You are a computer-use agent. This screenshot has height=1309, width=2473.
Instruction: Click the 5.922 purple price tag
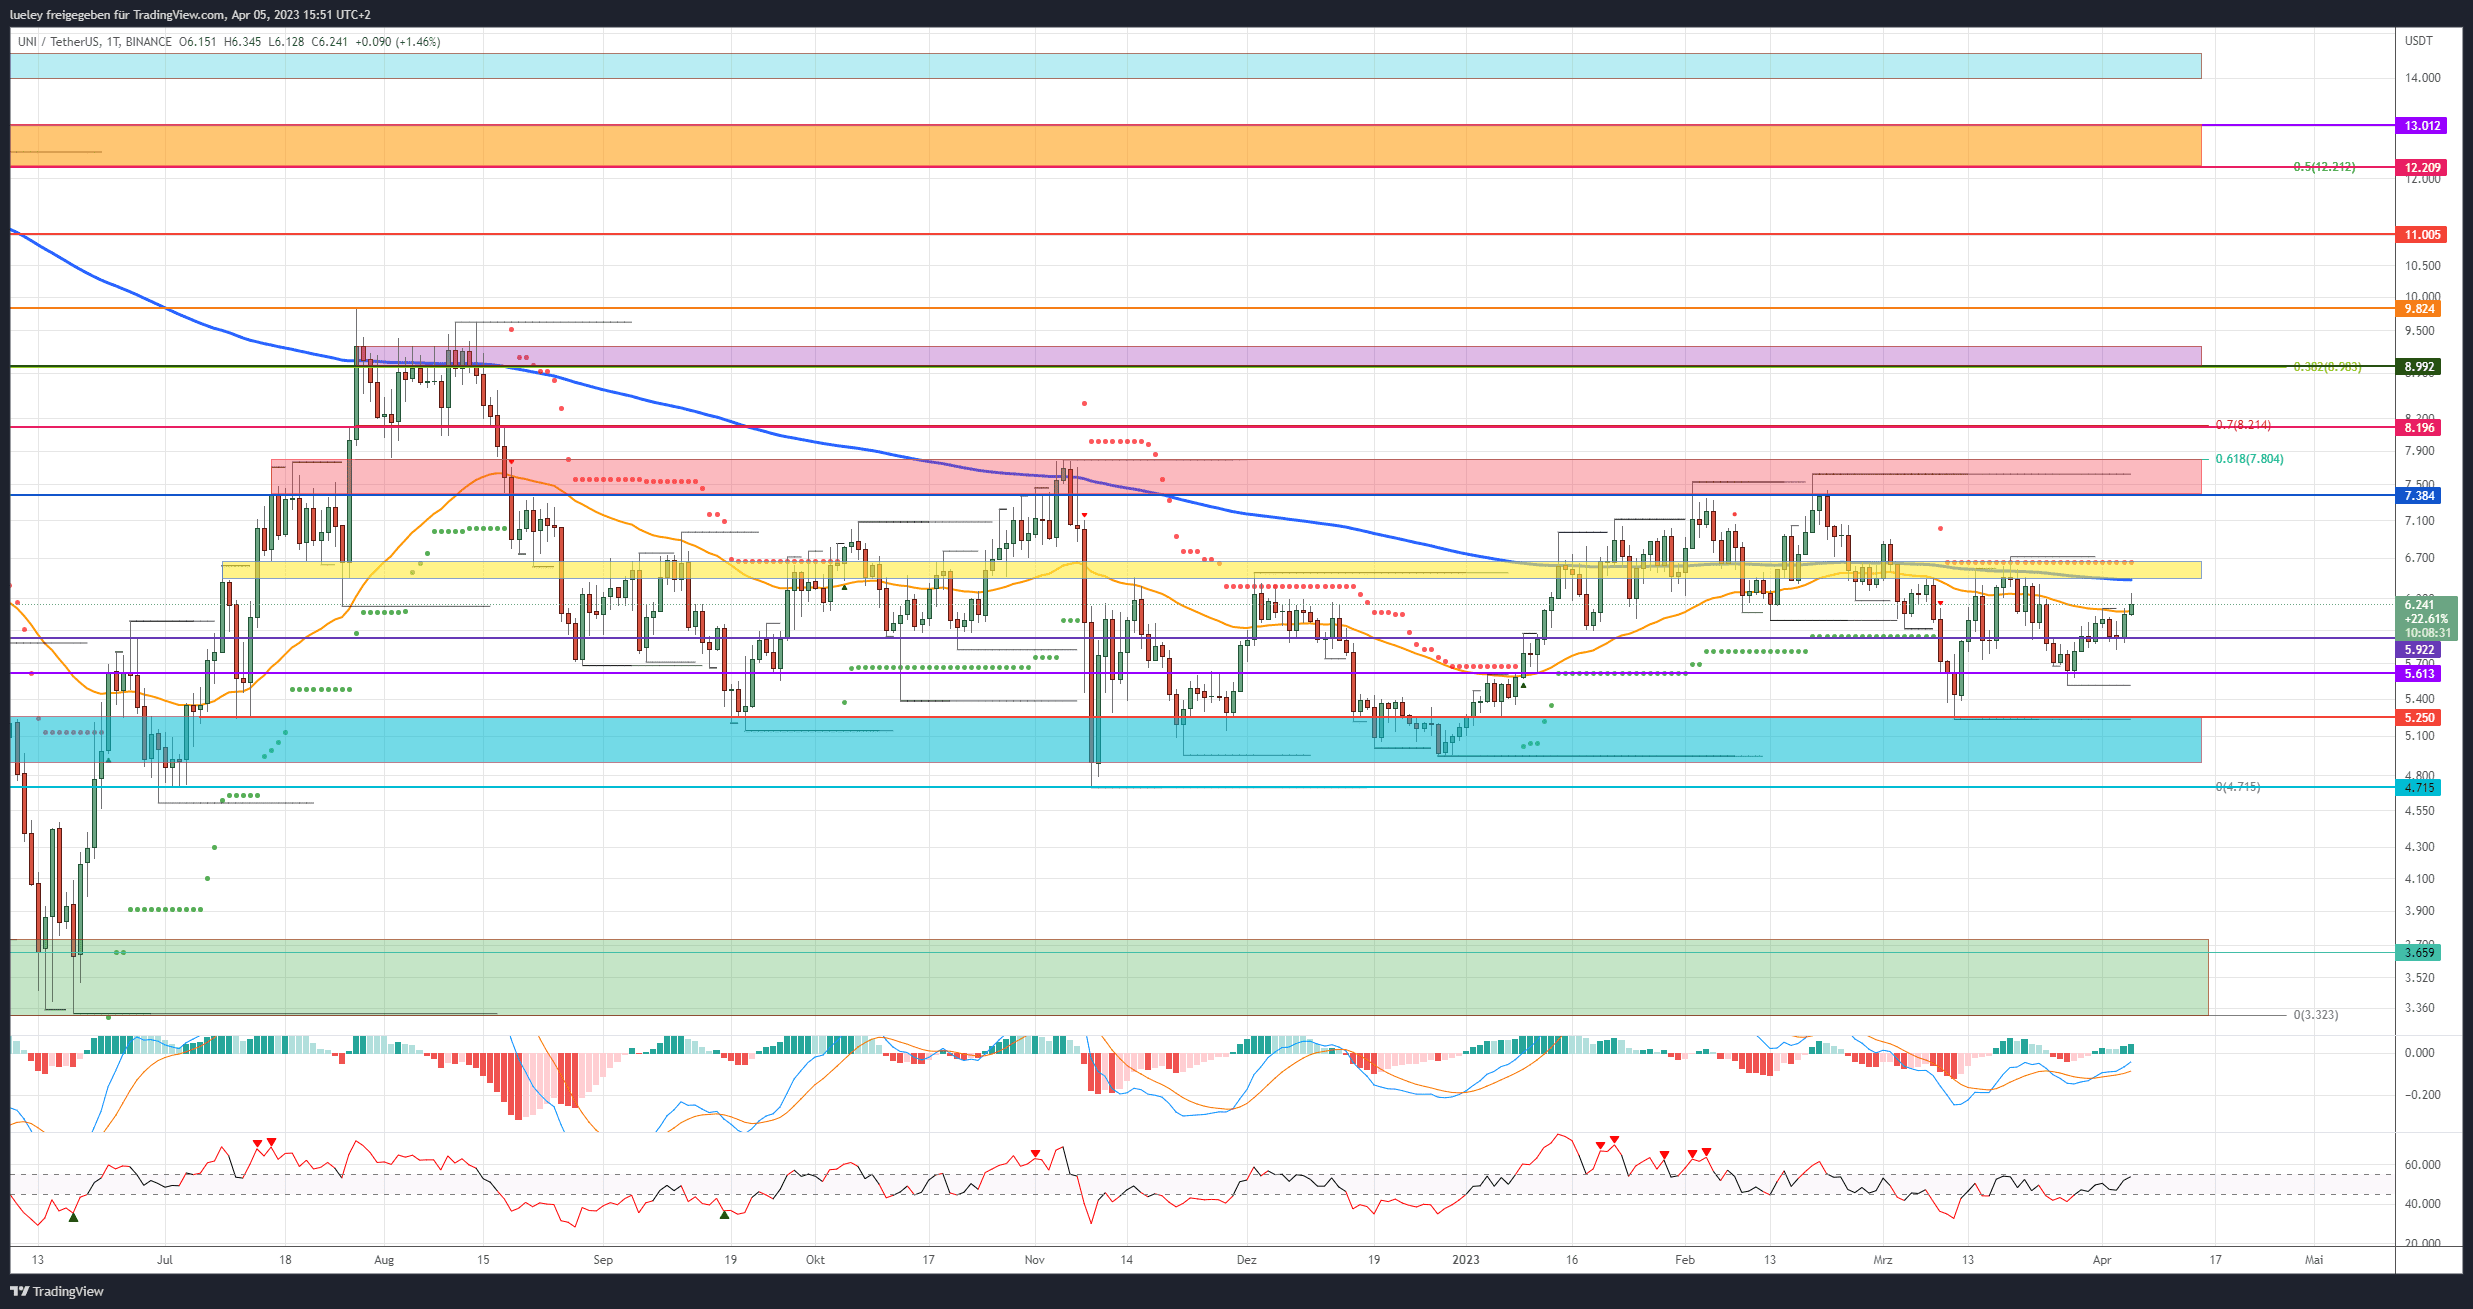tap(2419, 650)
